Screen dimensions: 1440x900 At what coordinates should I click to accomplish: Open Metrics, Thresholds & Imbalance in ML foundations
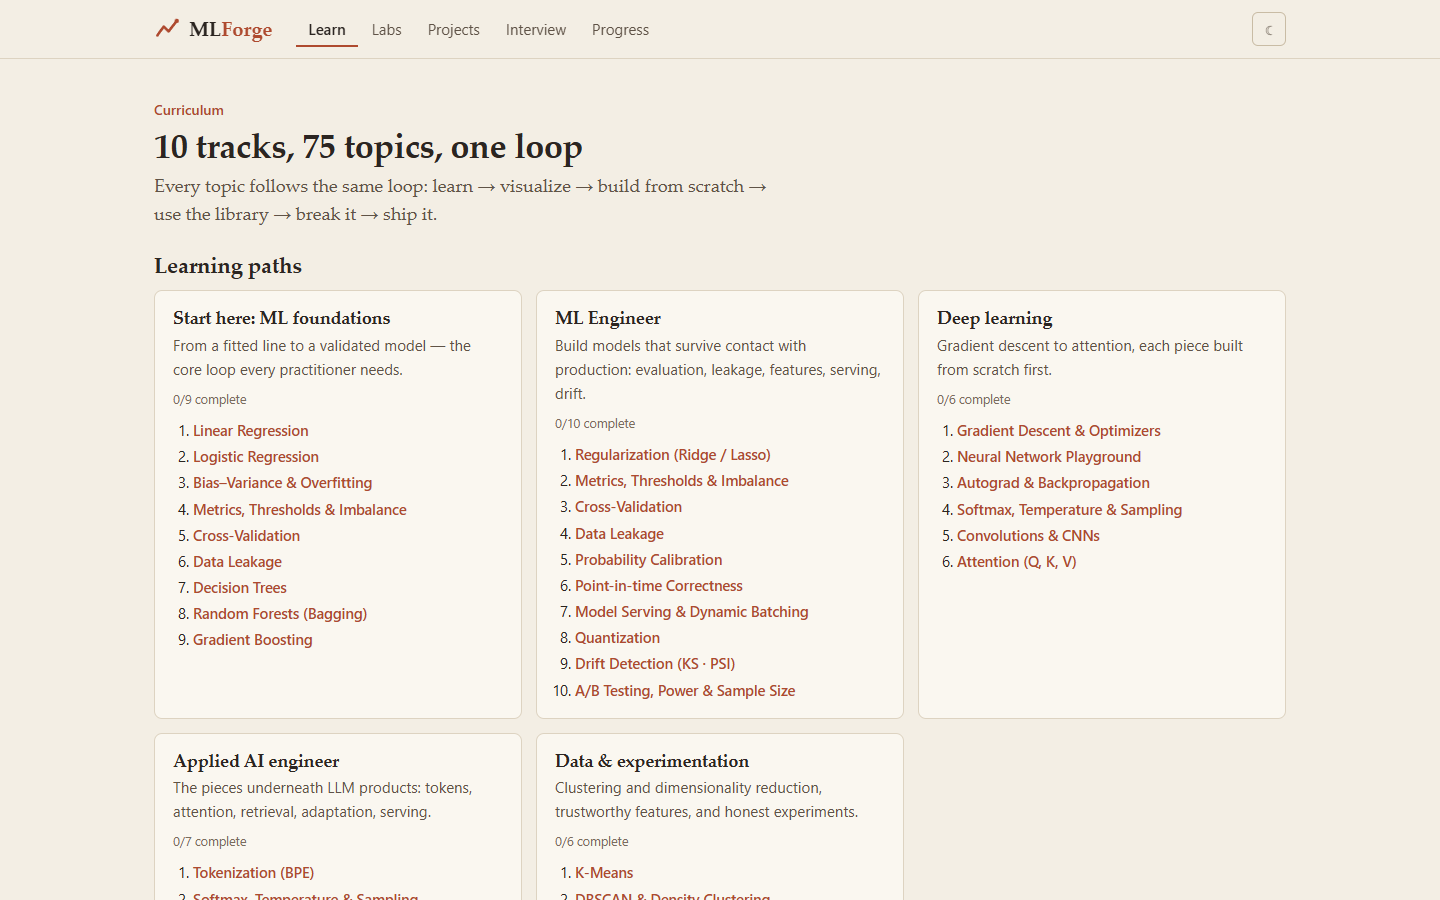[x=300, y=510]
